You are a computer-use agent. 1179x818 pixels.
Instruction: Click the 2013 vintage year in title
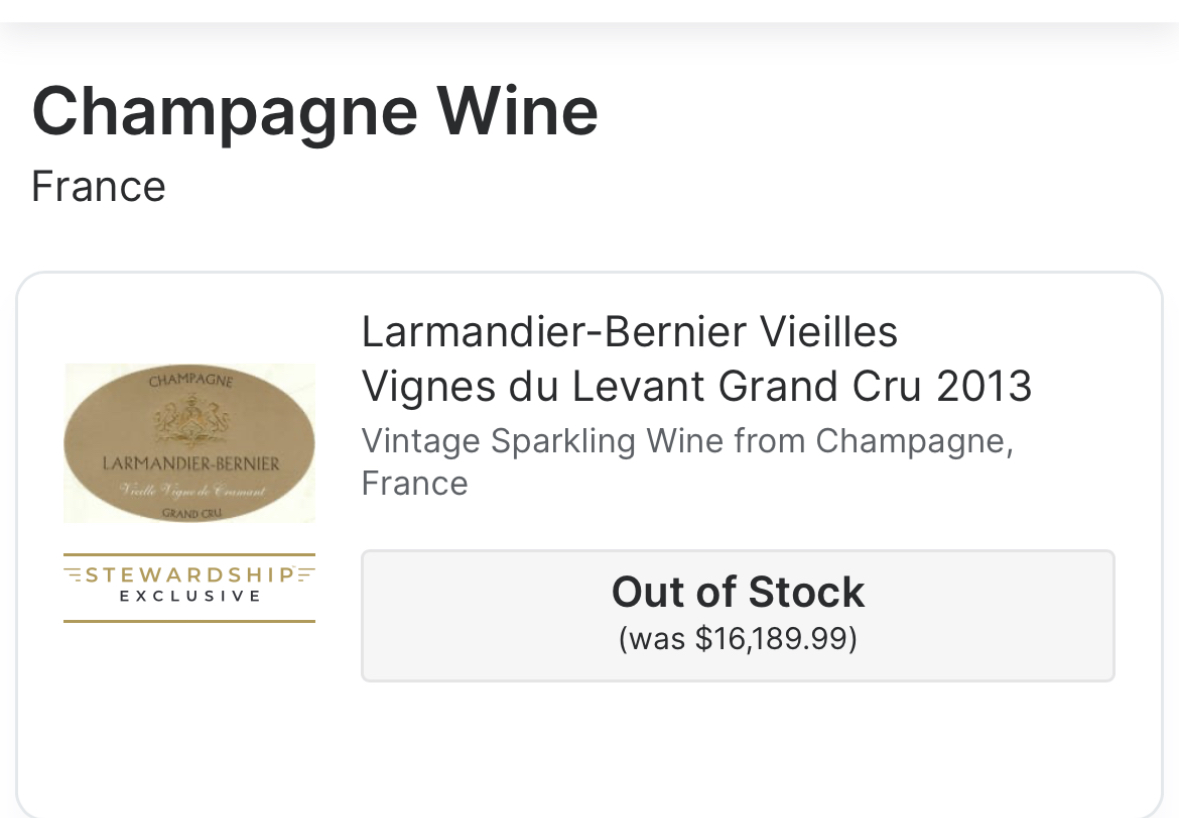click(984, 386)
